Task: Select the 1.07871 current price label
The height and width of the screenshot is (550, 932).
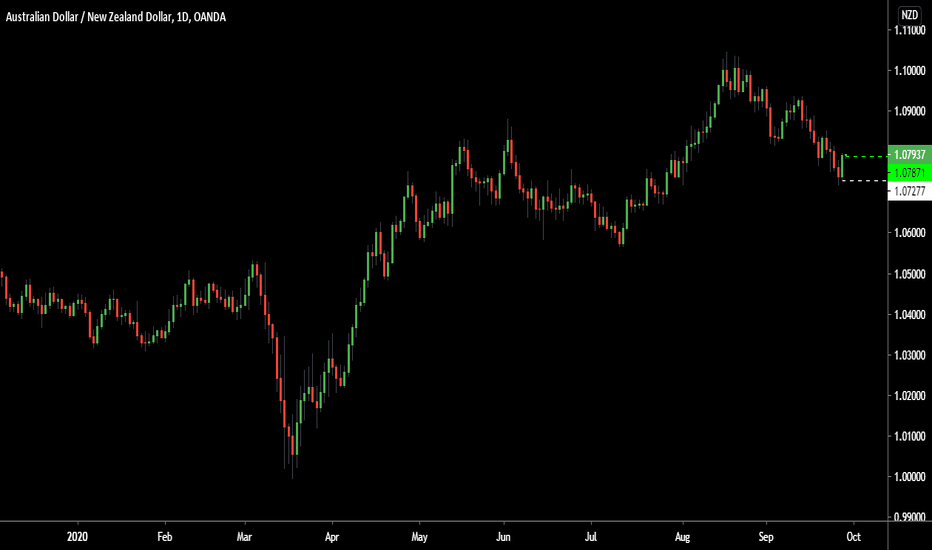Action: [x=909, y=172]
